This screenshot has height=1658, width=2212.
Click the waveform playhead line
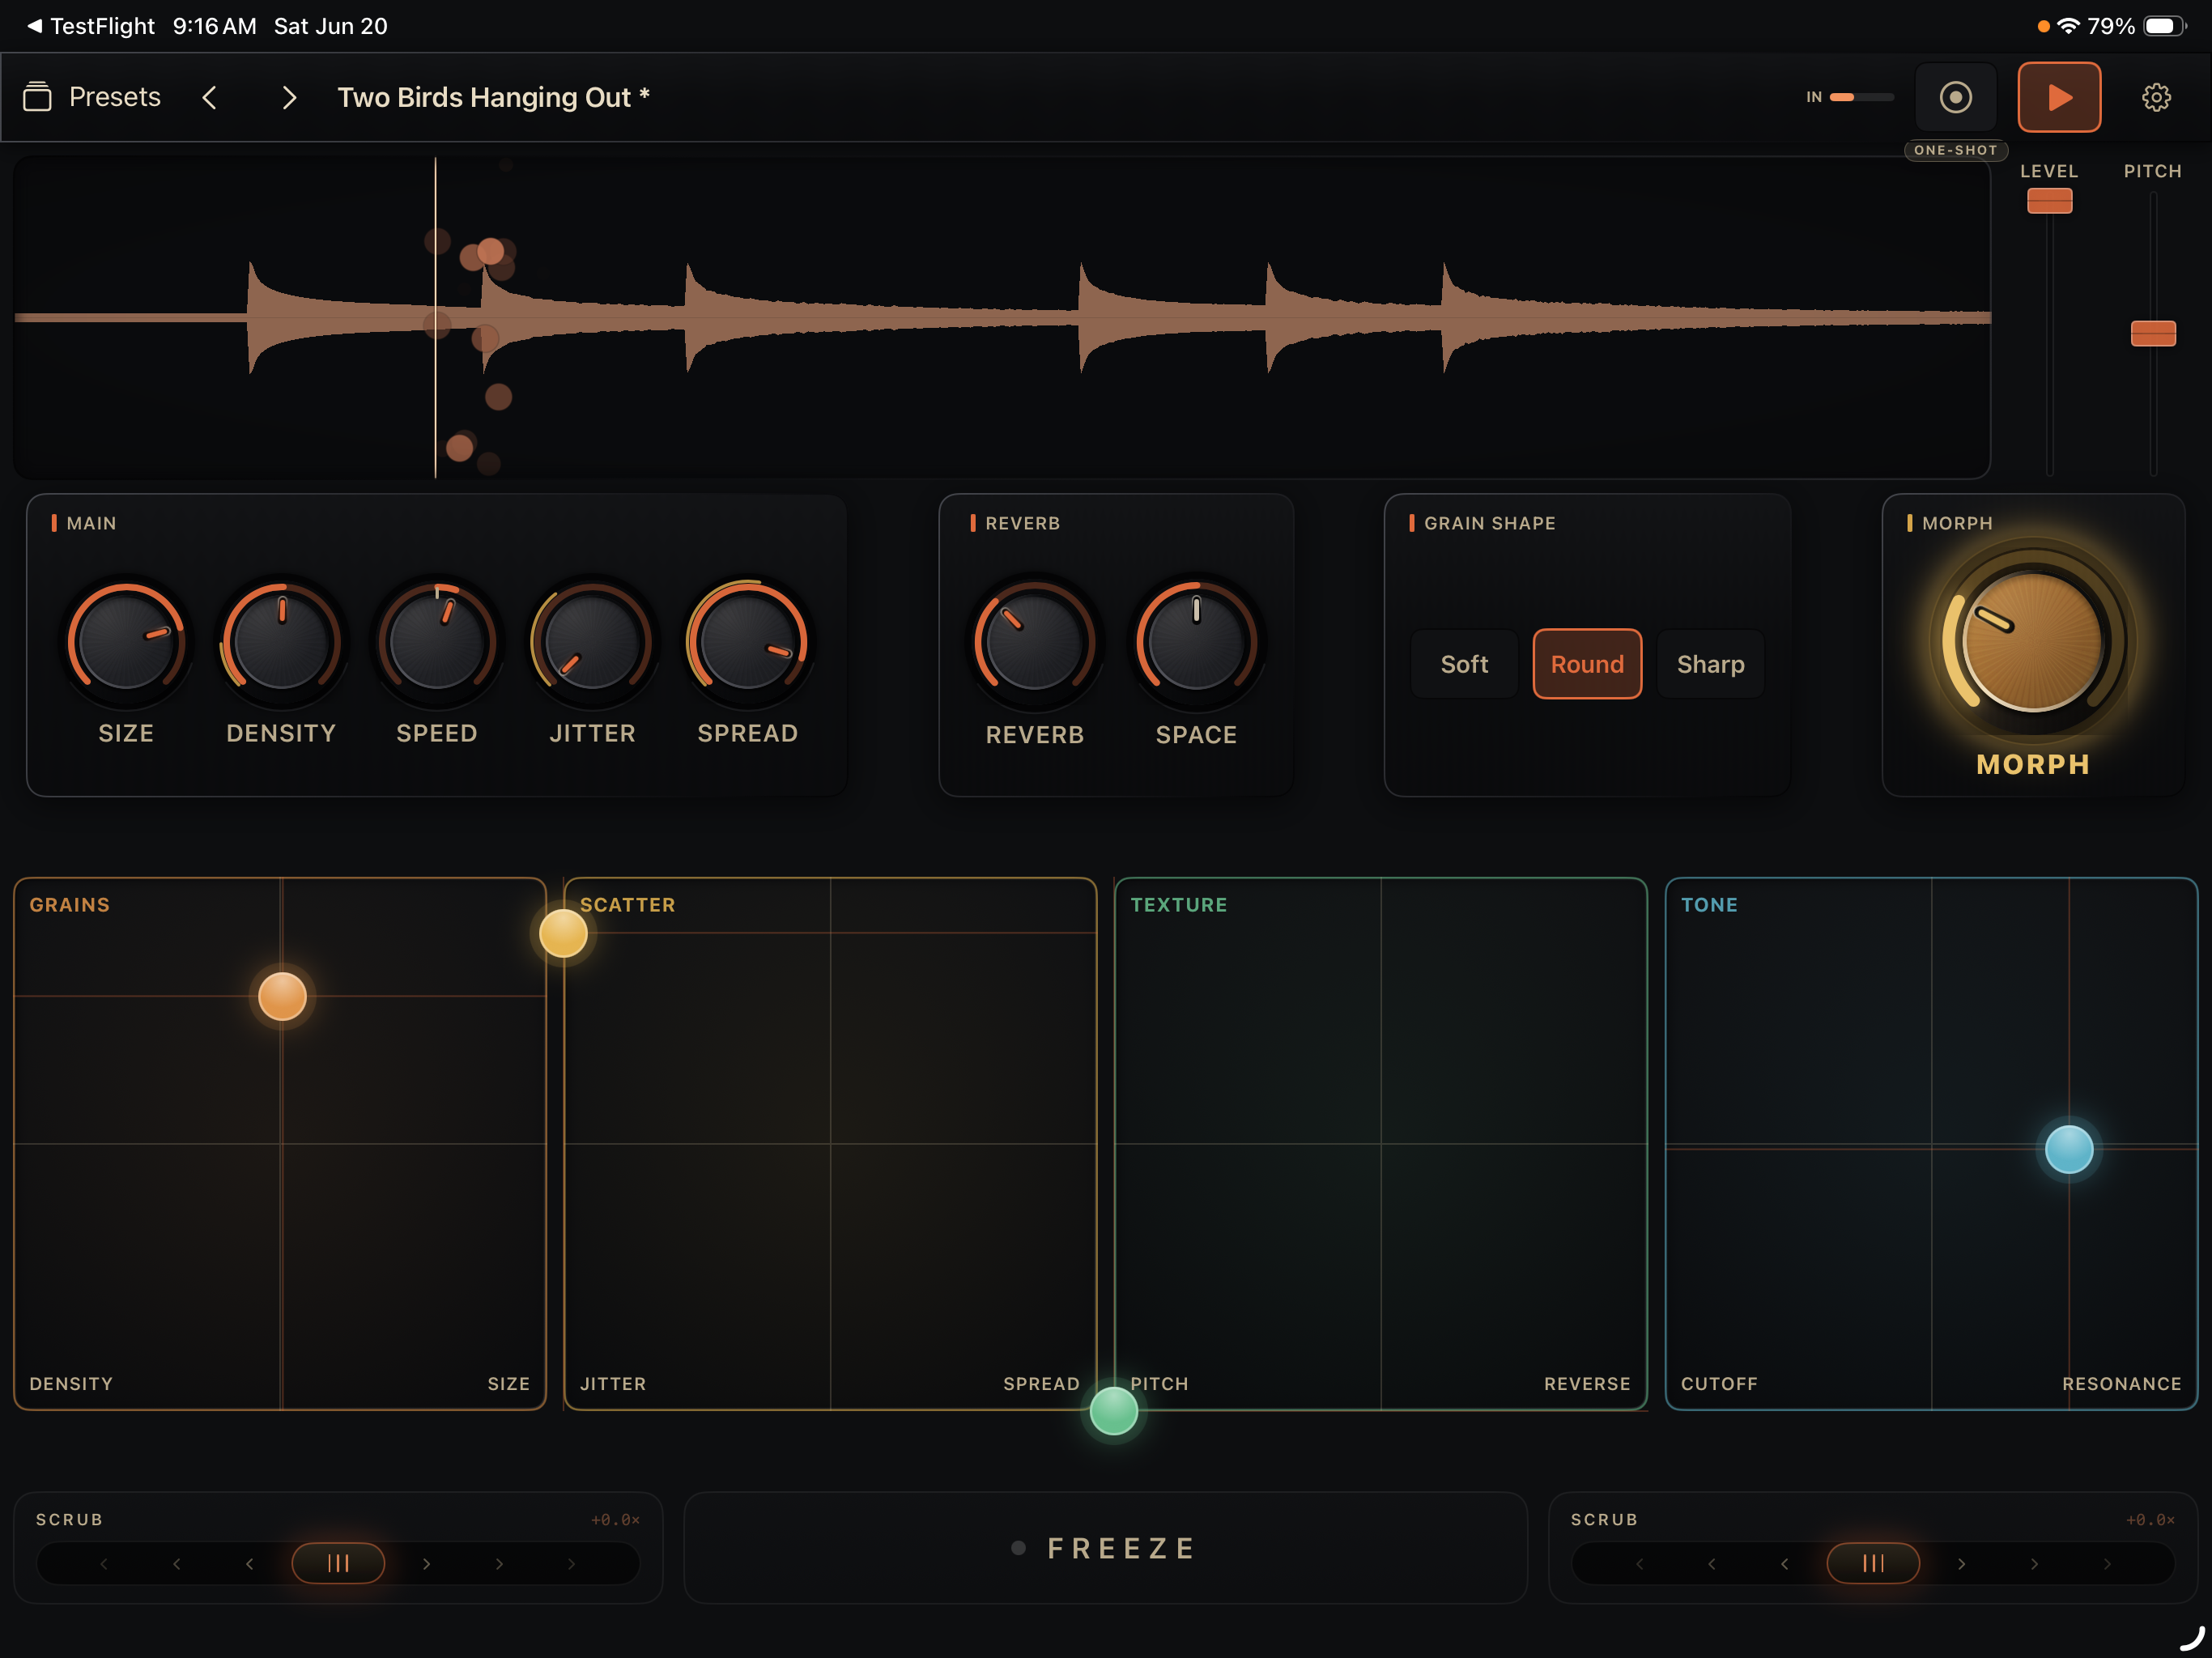coord(435,317)
